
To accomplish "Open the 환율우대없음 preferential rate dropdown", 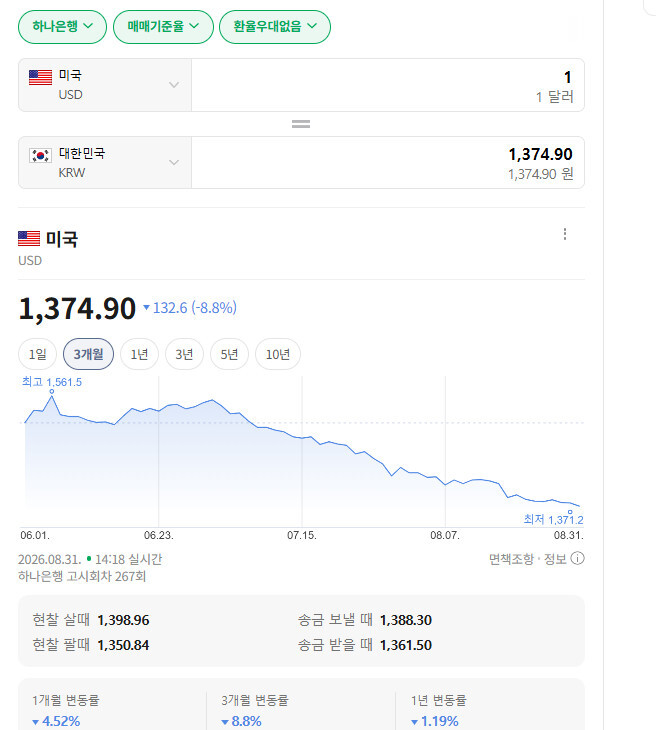I will tap(275, 27).
